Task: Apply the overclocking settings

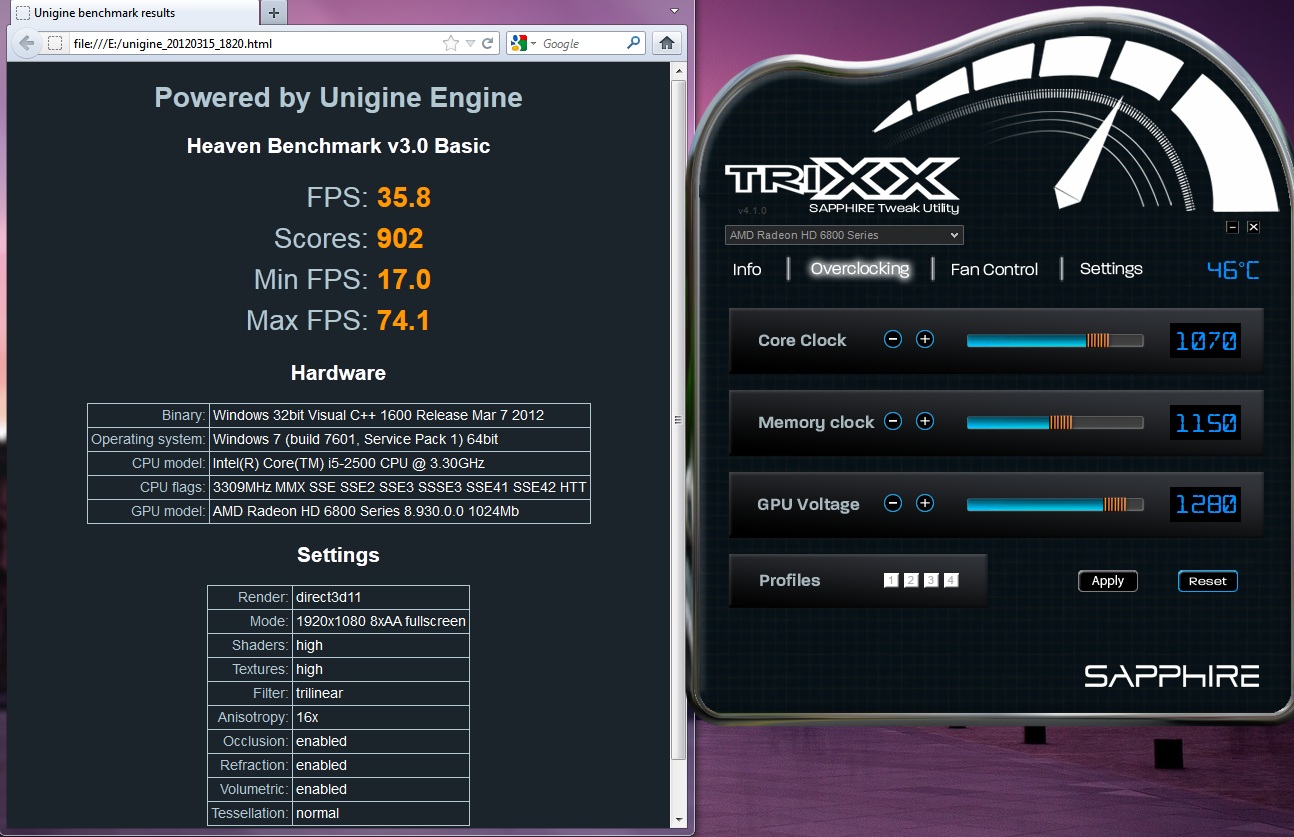Action: click(1108, 581)
